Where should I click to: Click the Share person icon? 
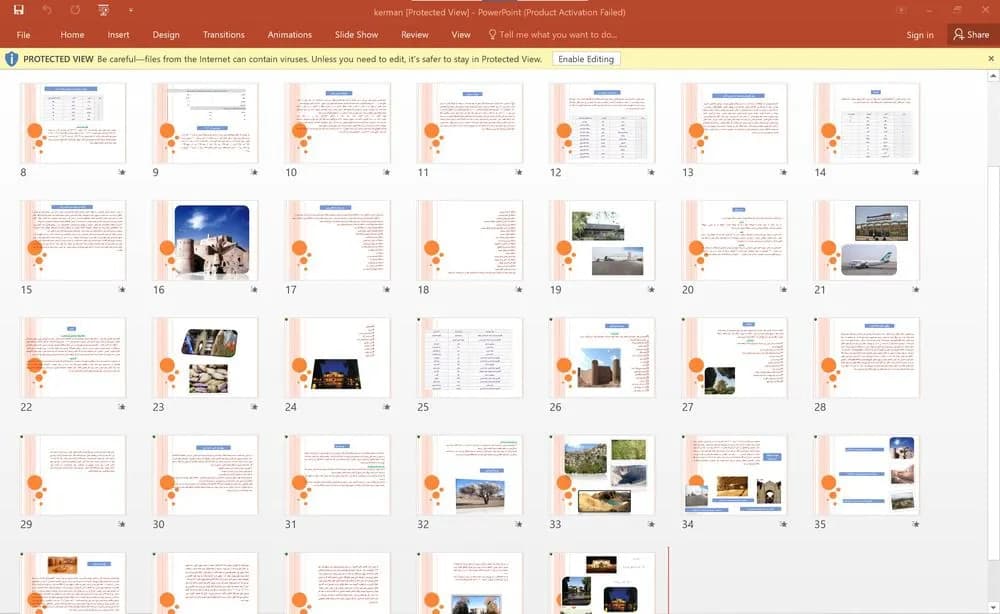pyautogui.click(x=958, y=34)
